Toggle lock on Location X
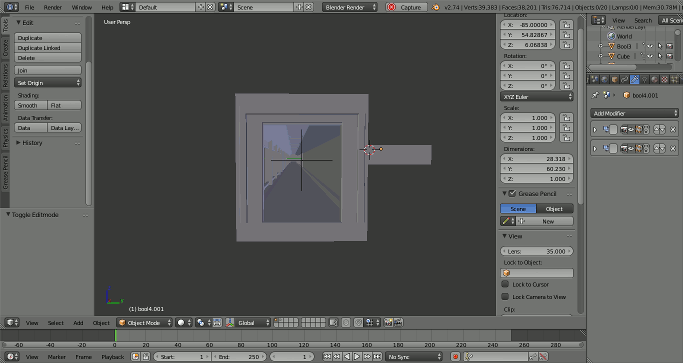The height and width of the screenshot is (363, 683). pyautogui.click(x=566, y=25)
